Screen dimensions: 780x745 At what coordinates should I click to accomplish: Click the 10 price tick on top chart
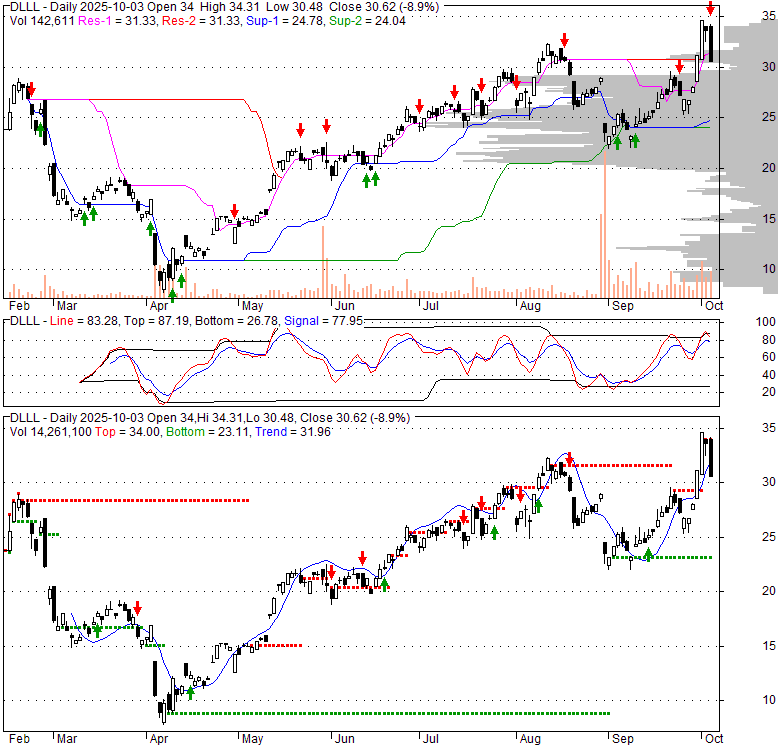pyautogui.click(x=769, y=269)
